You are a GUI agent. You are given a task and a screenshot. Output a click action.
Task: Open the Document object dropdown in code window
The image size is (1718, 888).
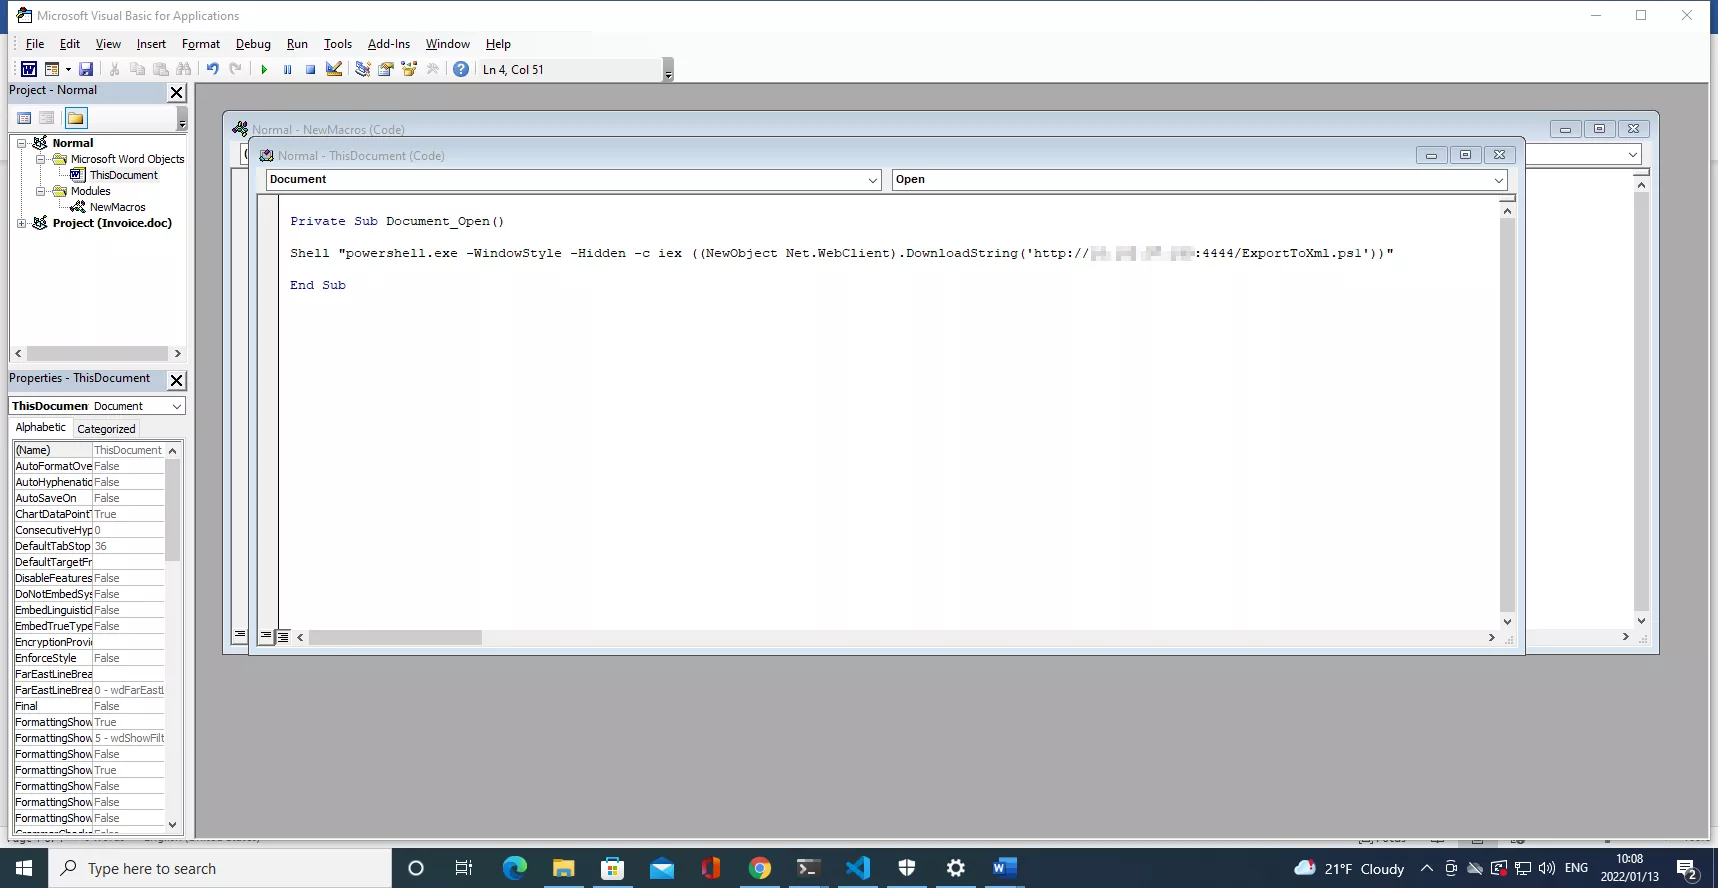pos(873,180)
